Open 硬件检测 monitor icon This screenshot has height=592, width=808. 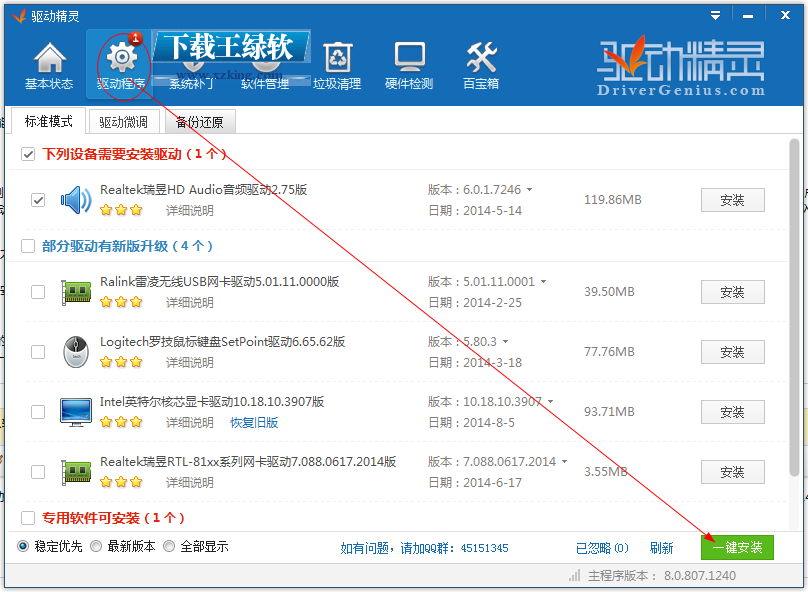click(410, 57)
